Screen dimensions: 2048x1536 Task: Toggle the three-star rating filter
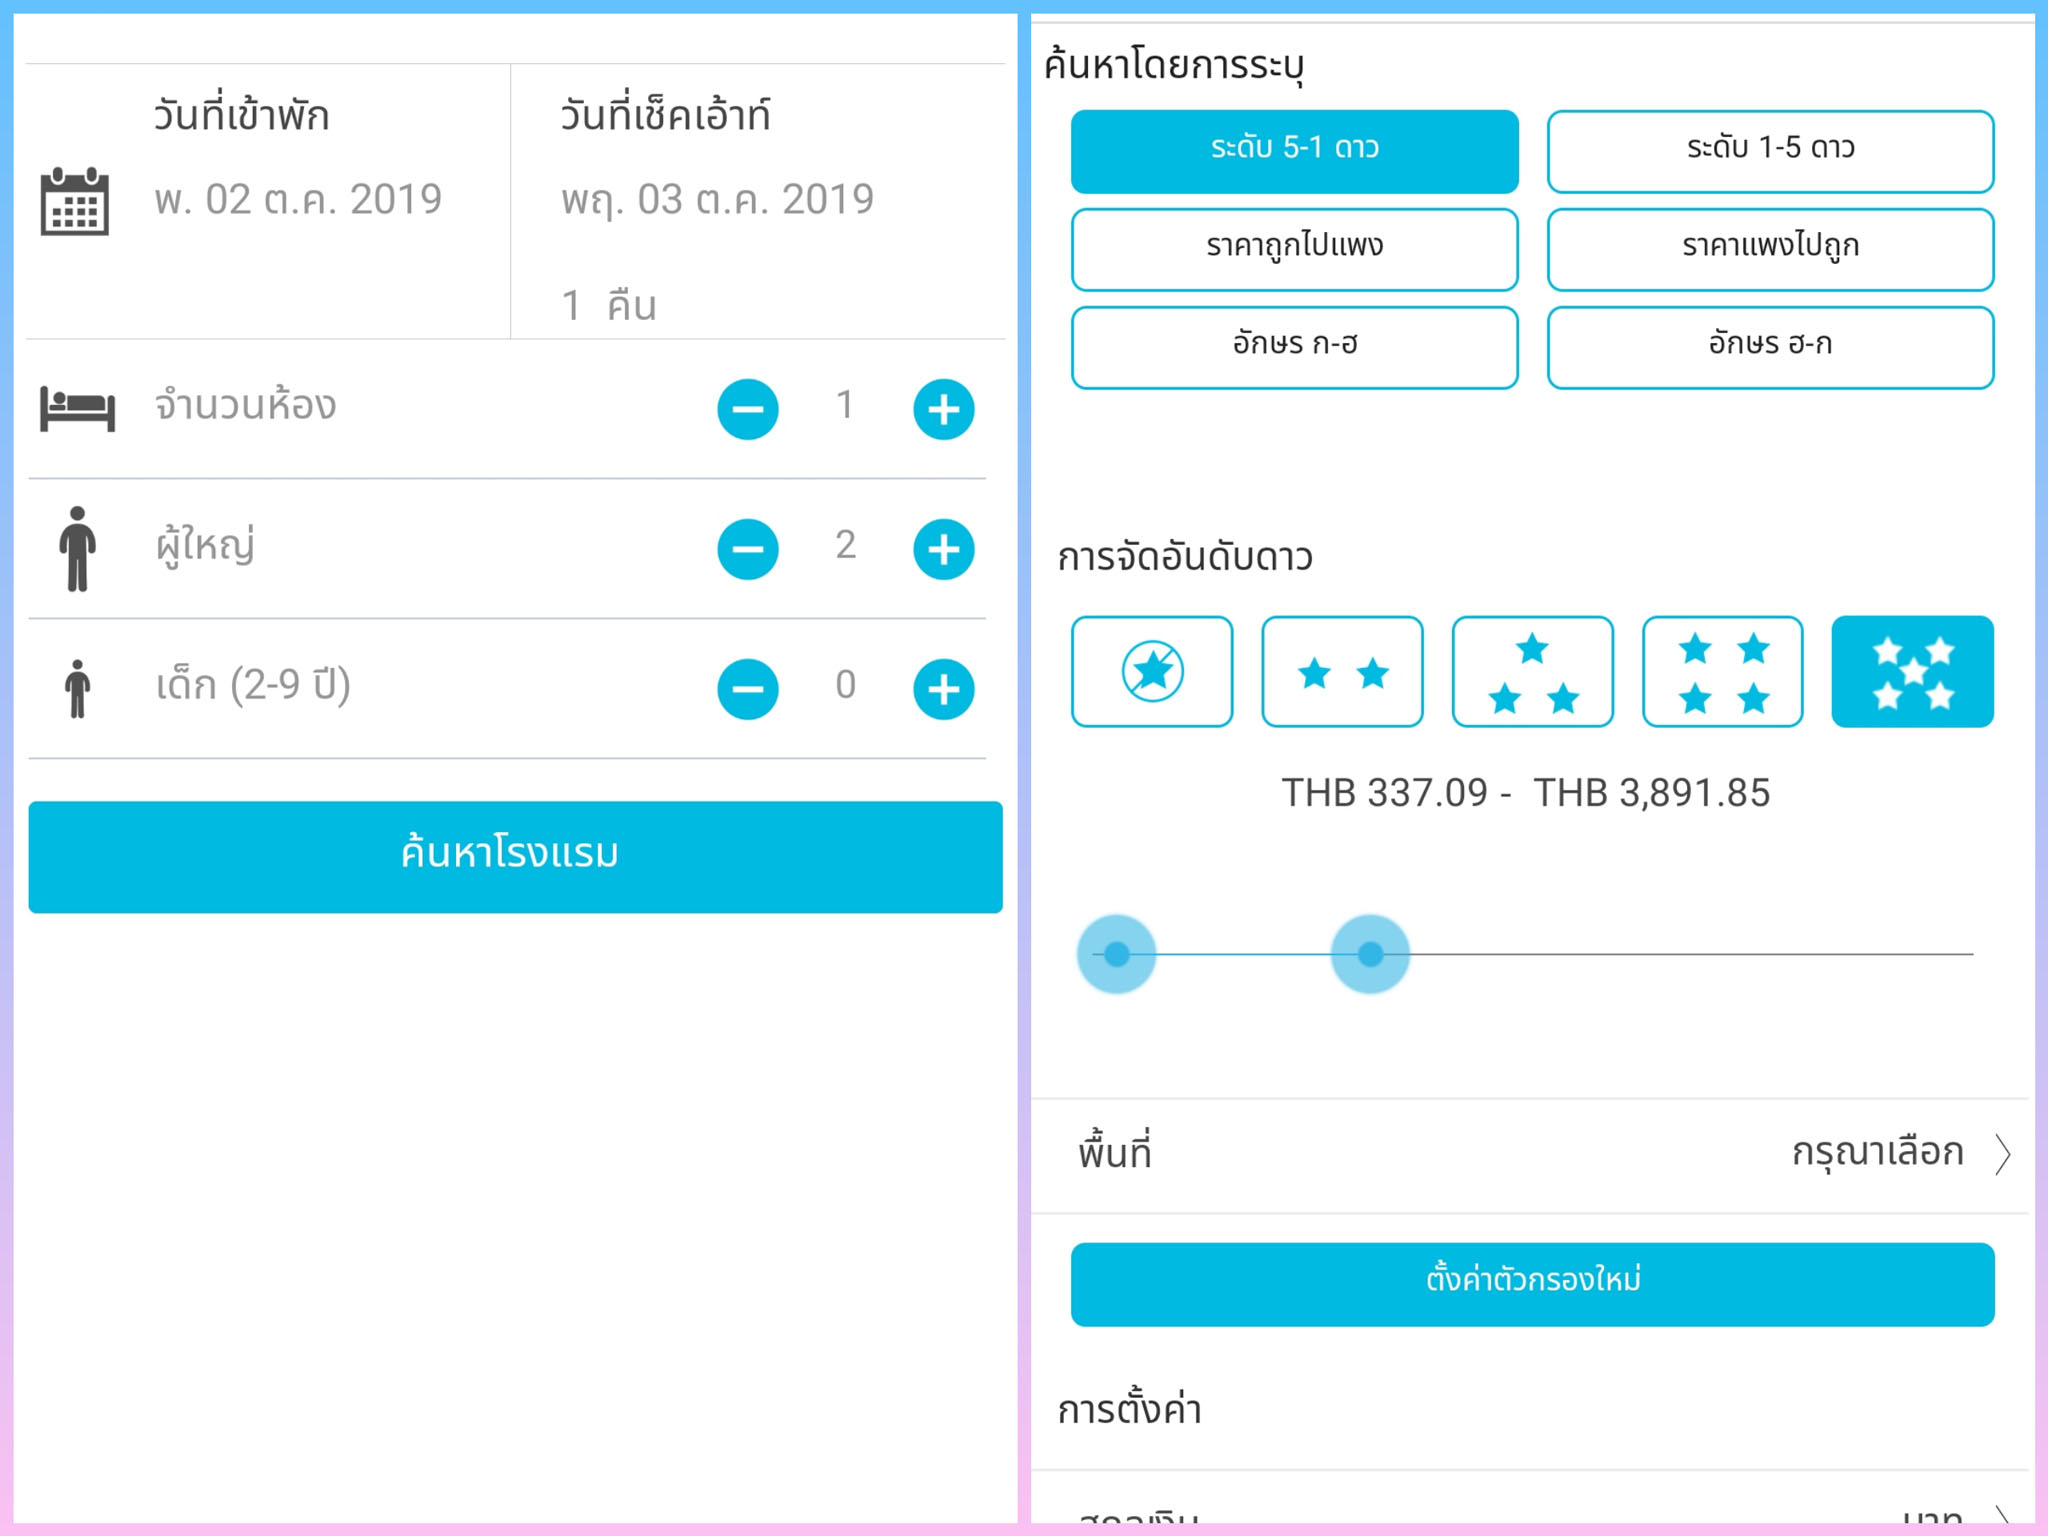1532,671
